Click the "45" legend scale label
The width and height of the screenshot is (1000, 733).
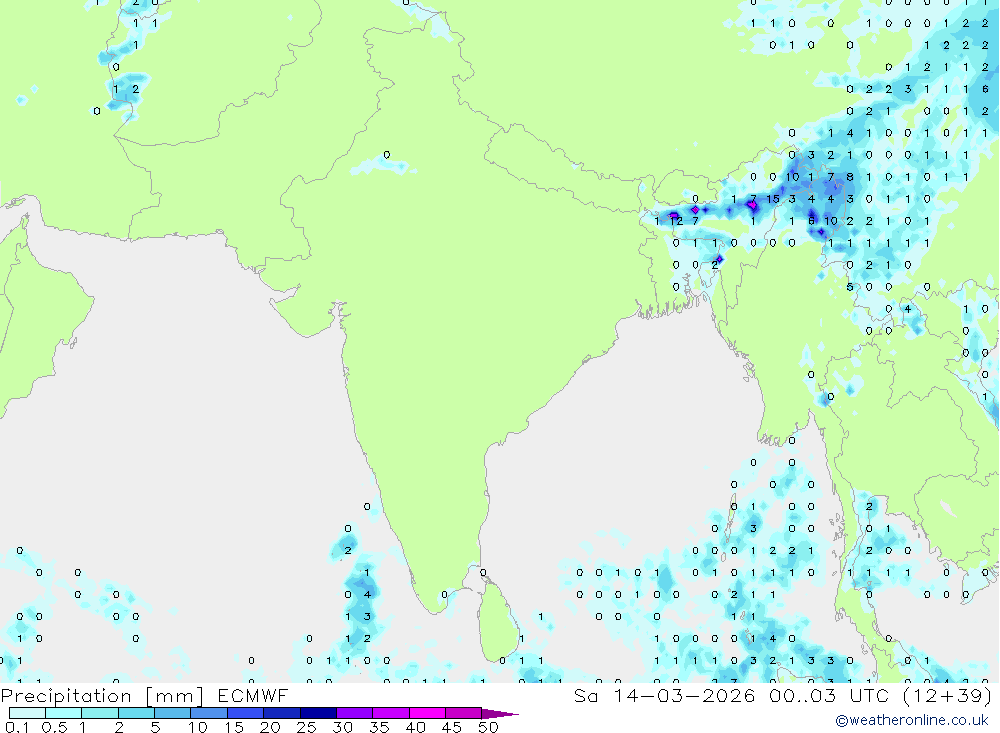coord(452,727)
